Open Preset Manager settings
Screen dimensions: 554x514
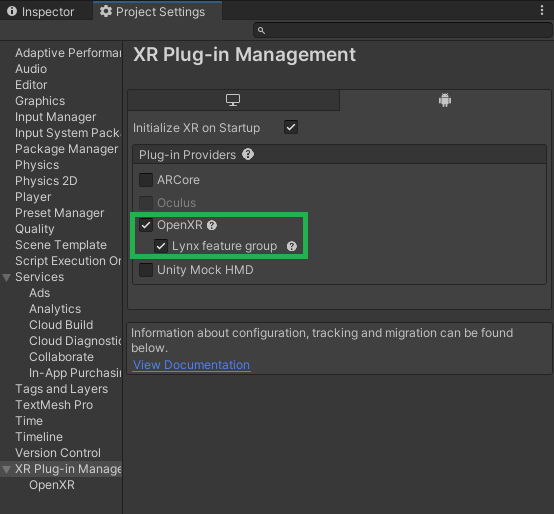coord(59,213)
